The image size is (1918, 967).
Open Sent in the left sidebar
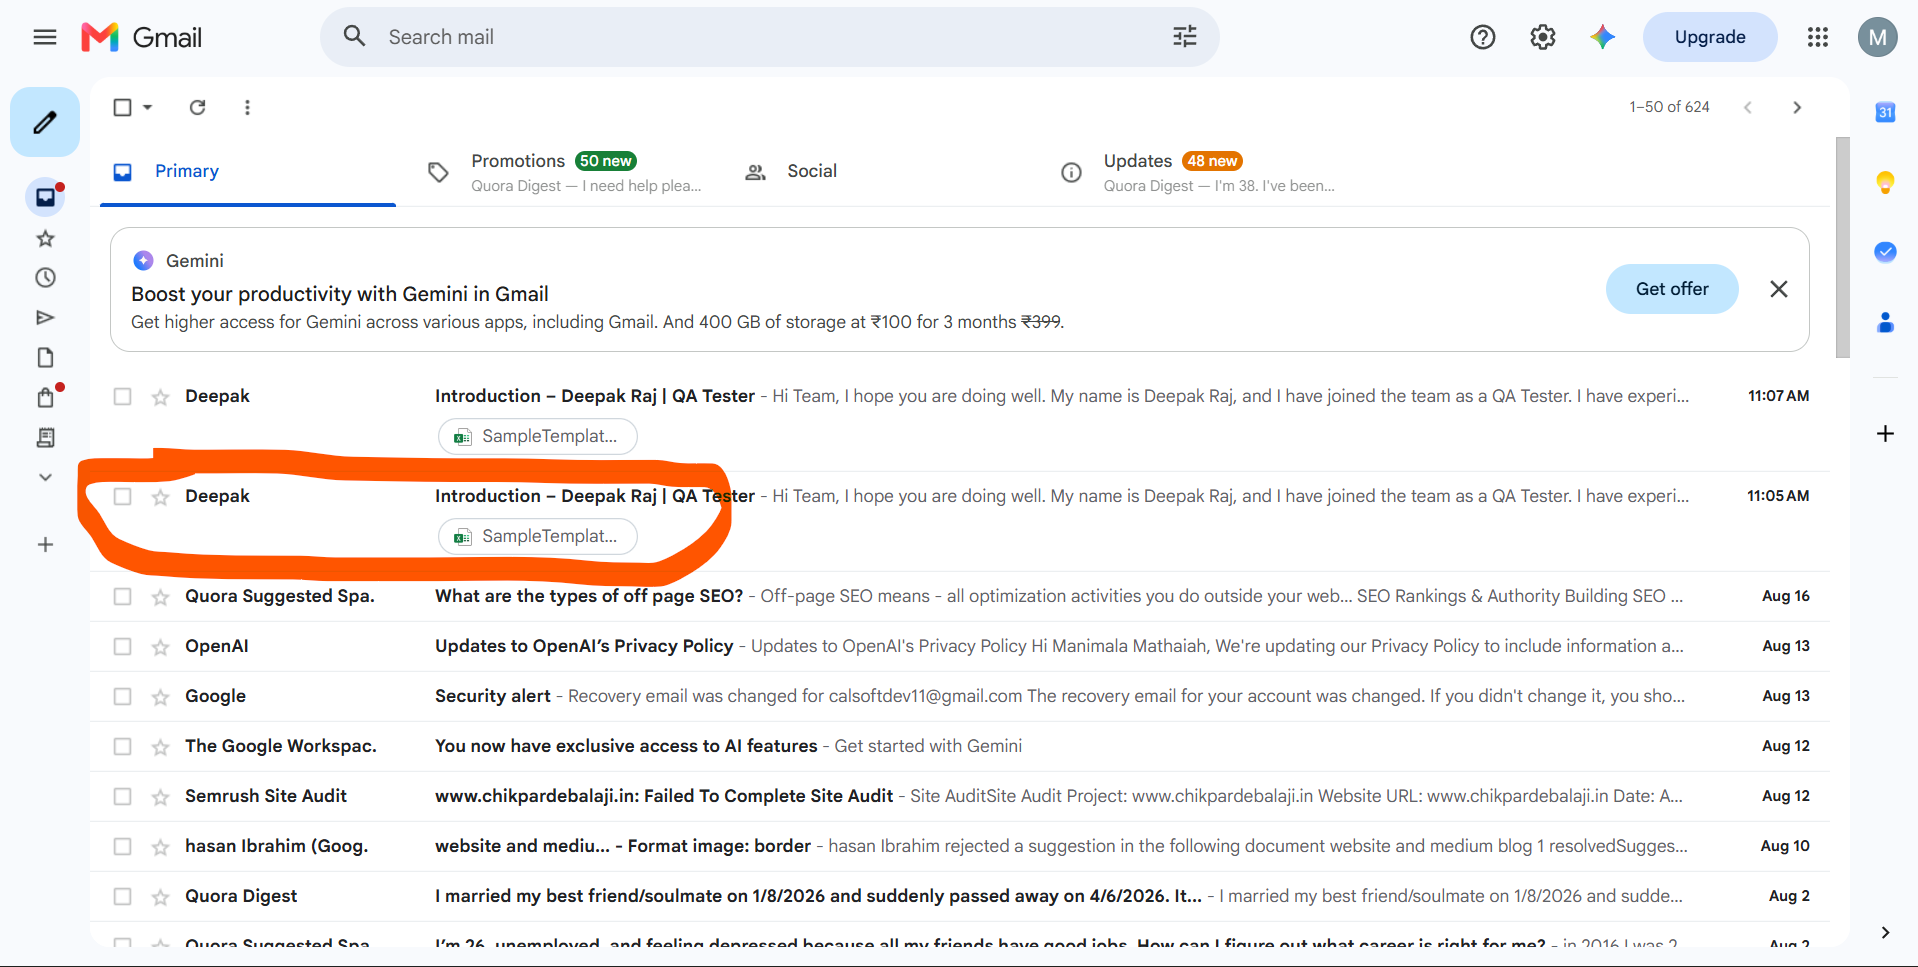pos(45,318)
